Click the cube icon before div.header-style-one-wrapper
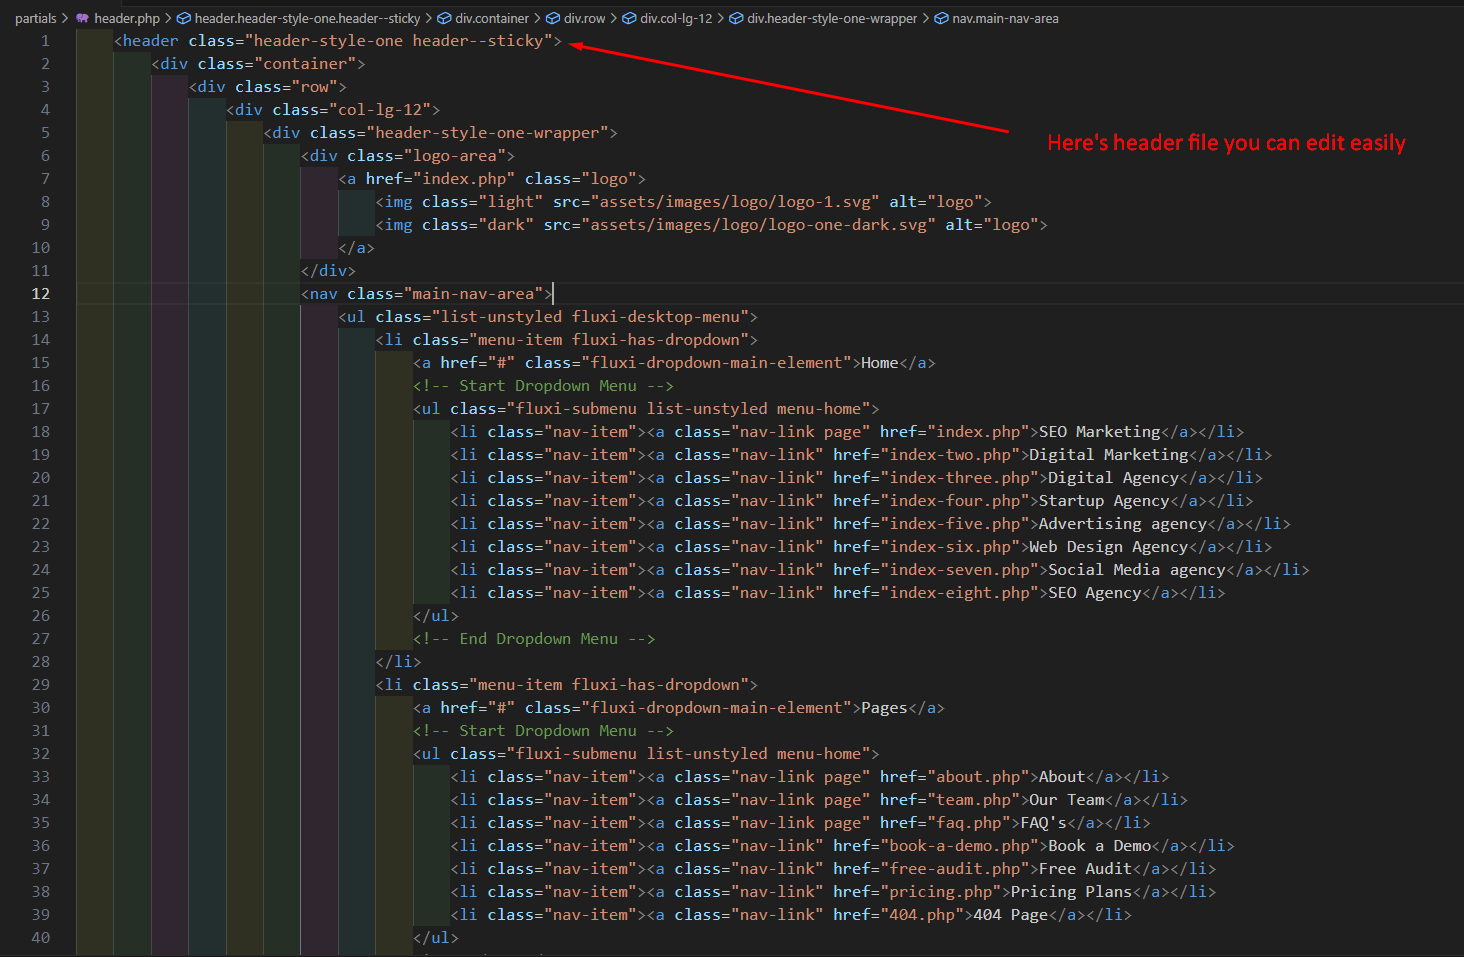The width and height of the screenshot is (1464, 957). [736, 18]
